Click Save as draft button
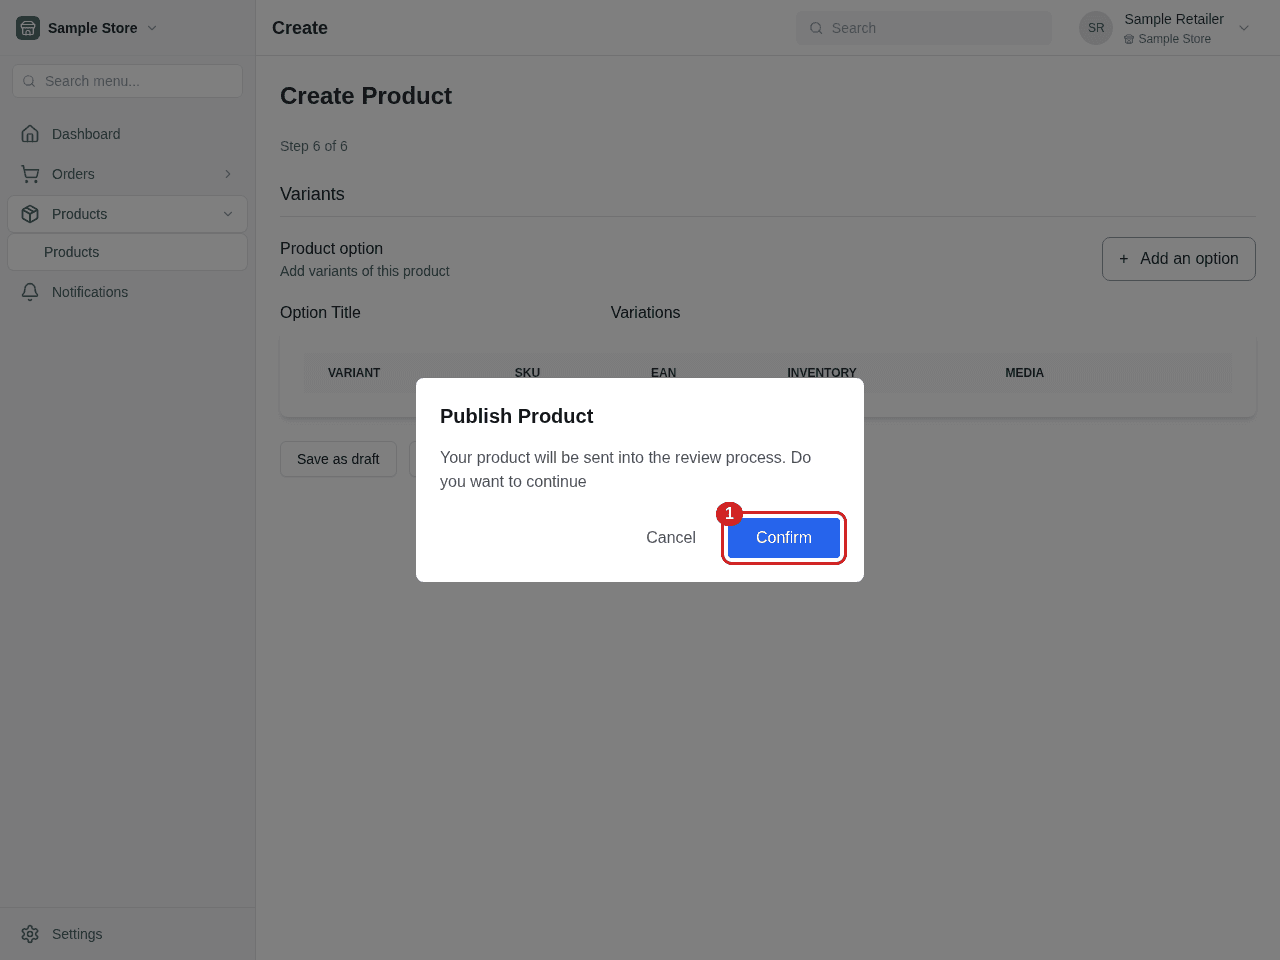Viewport: 1280px width, 960px height. click(x=338, y=459)
